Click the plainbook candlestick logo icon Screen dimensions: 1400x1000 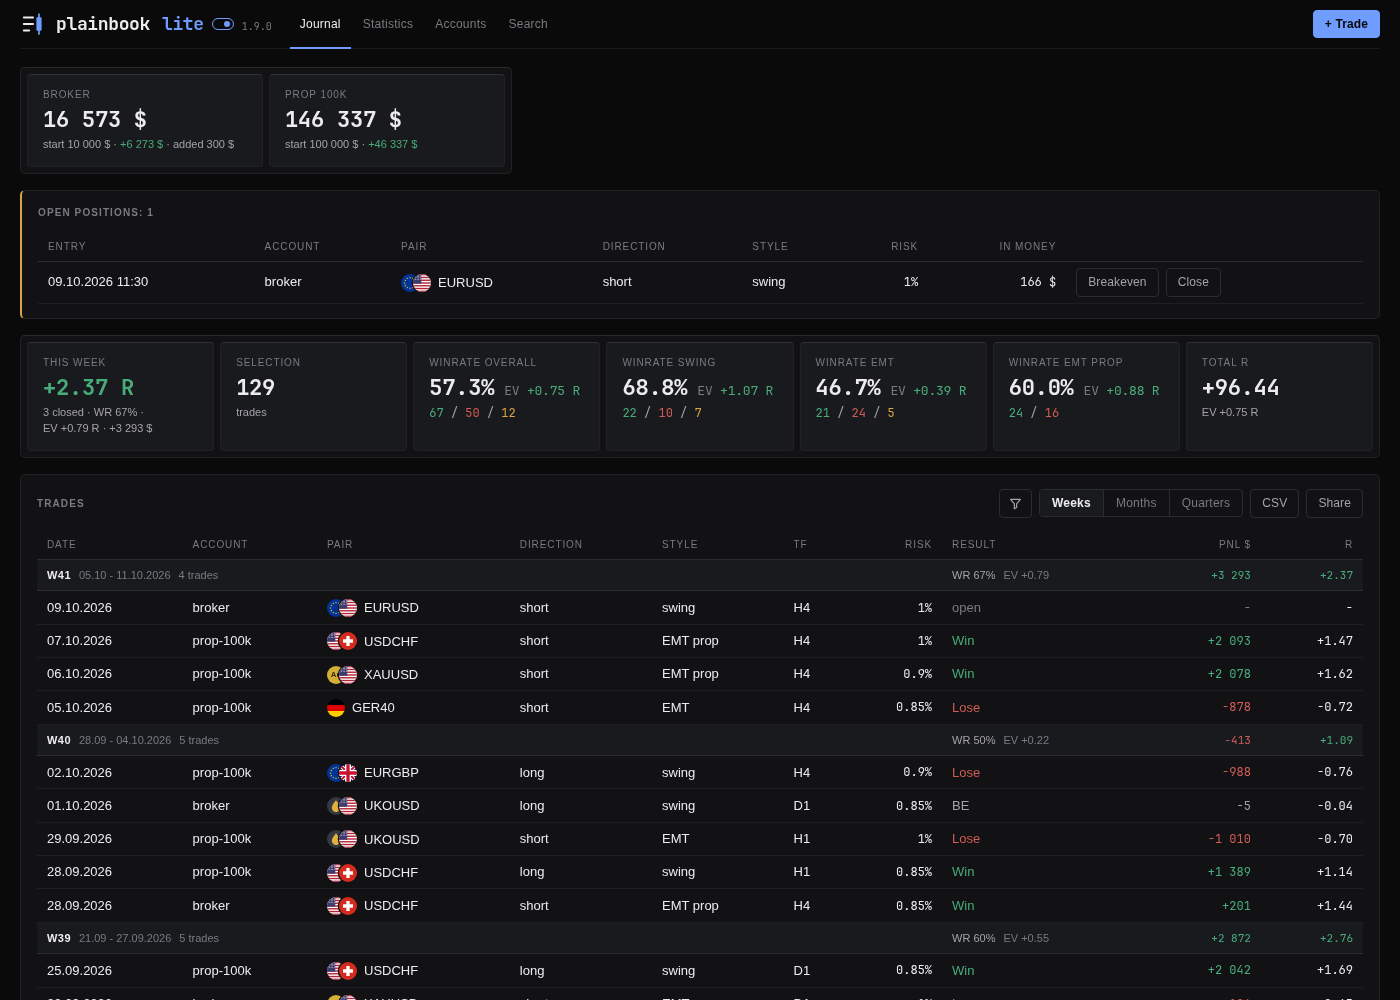[32, 24]
